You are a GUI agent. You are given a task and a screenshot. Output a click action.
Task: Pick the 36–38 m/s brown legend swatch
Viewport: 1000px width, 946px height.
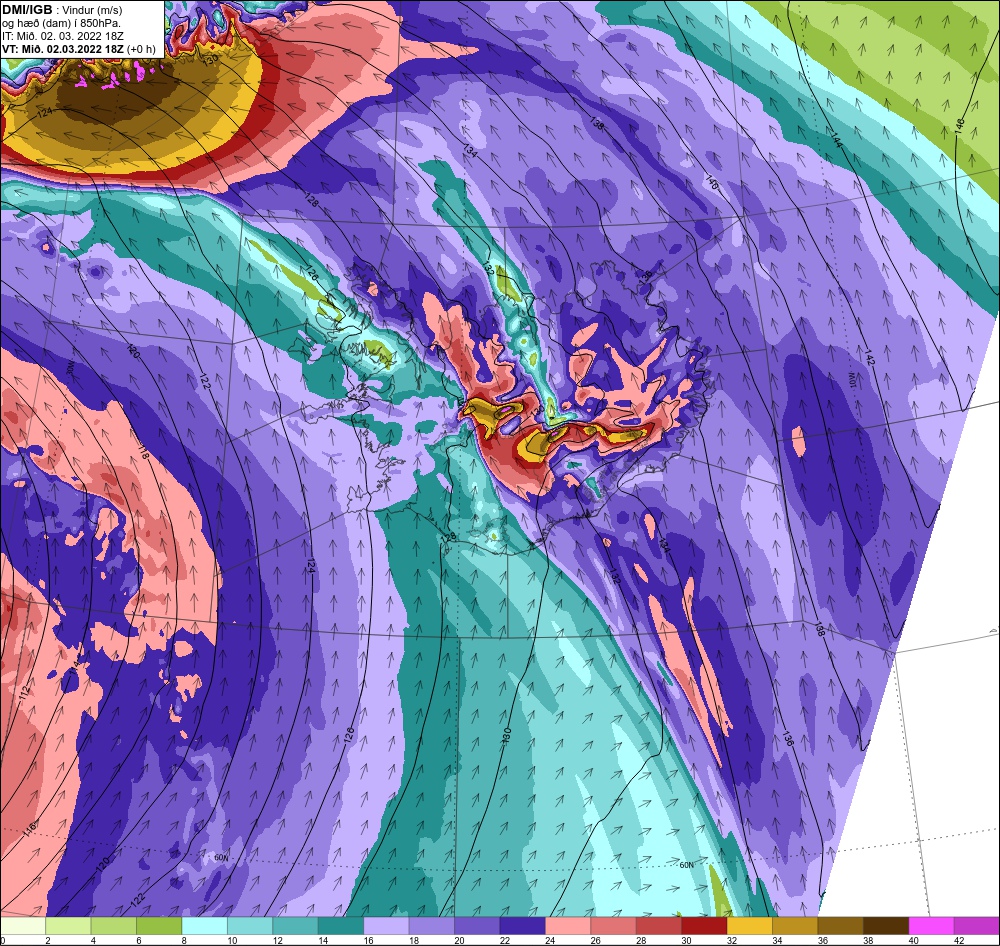coord(841,925)
